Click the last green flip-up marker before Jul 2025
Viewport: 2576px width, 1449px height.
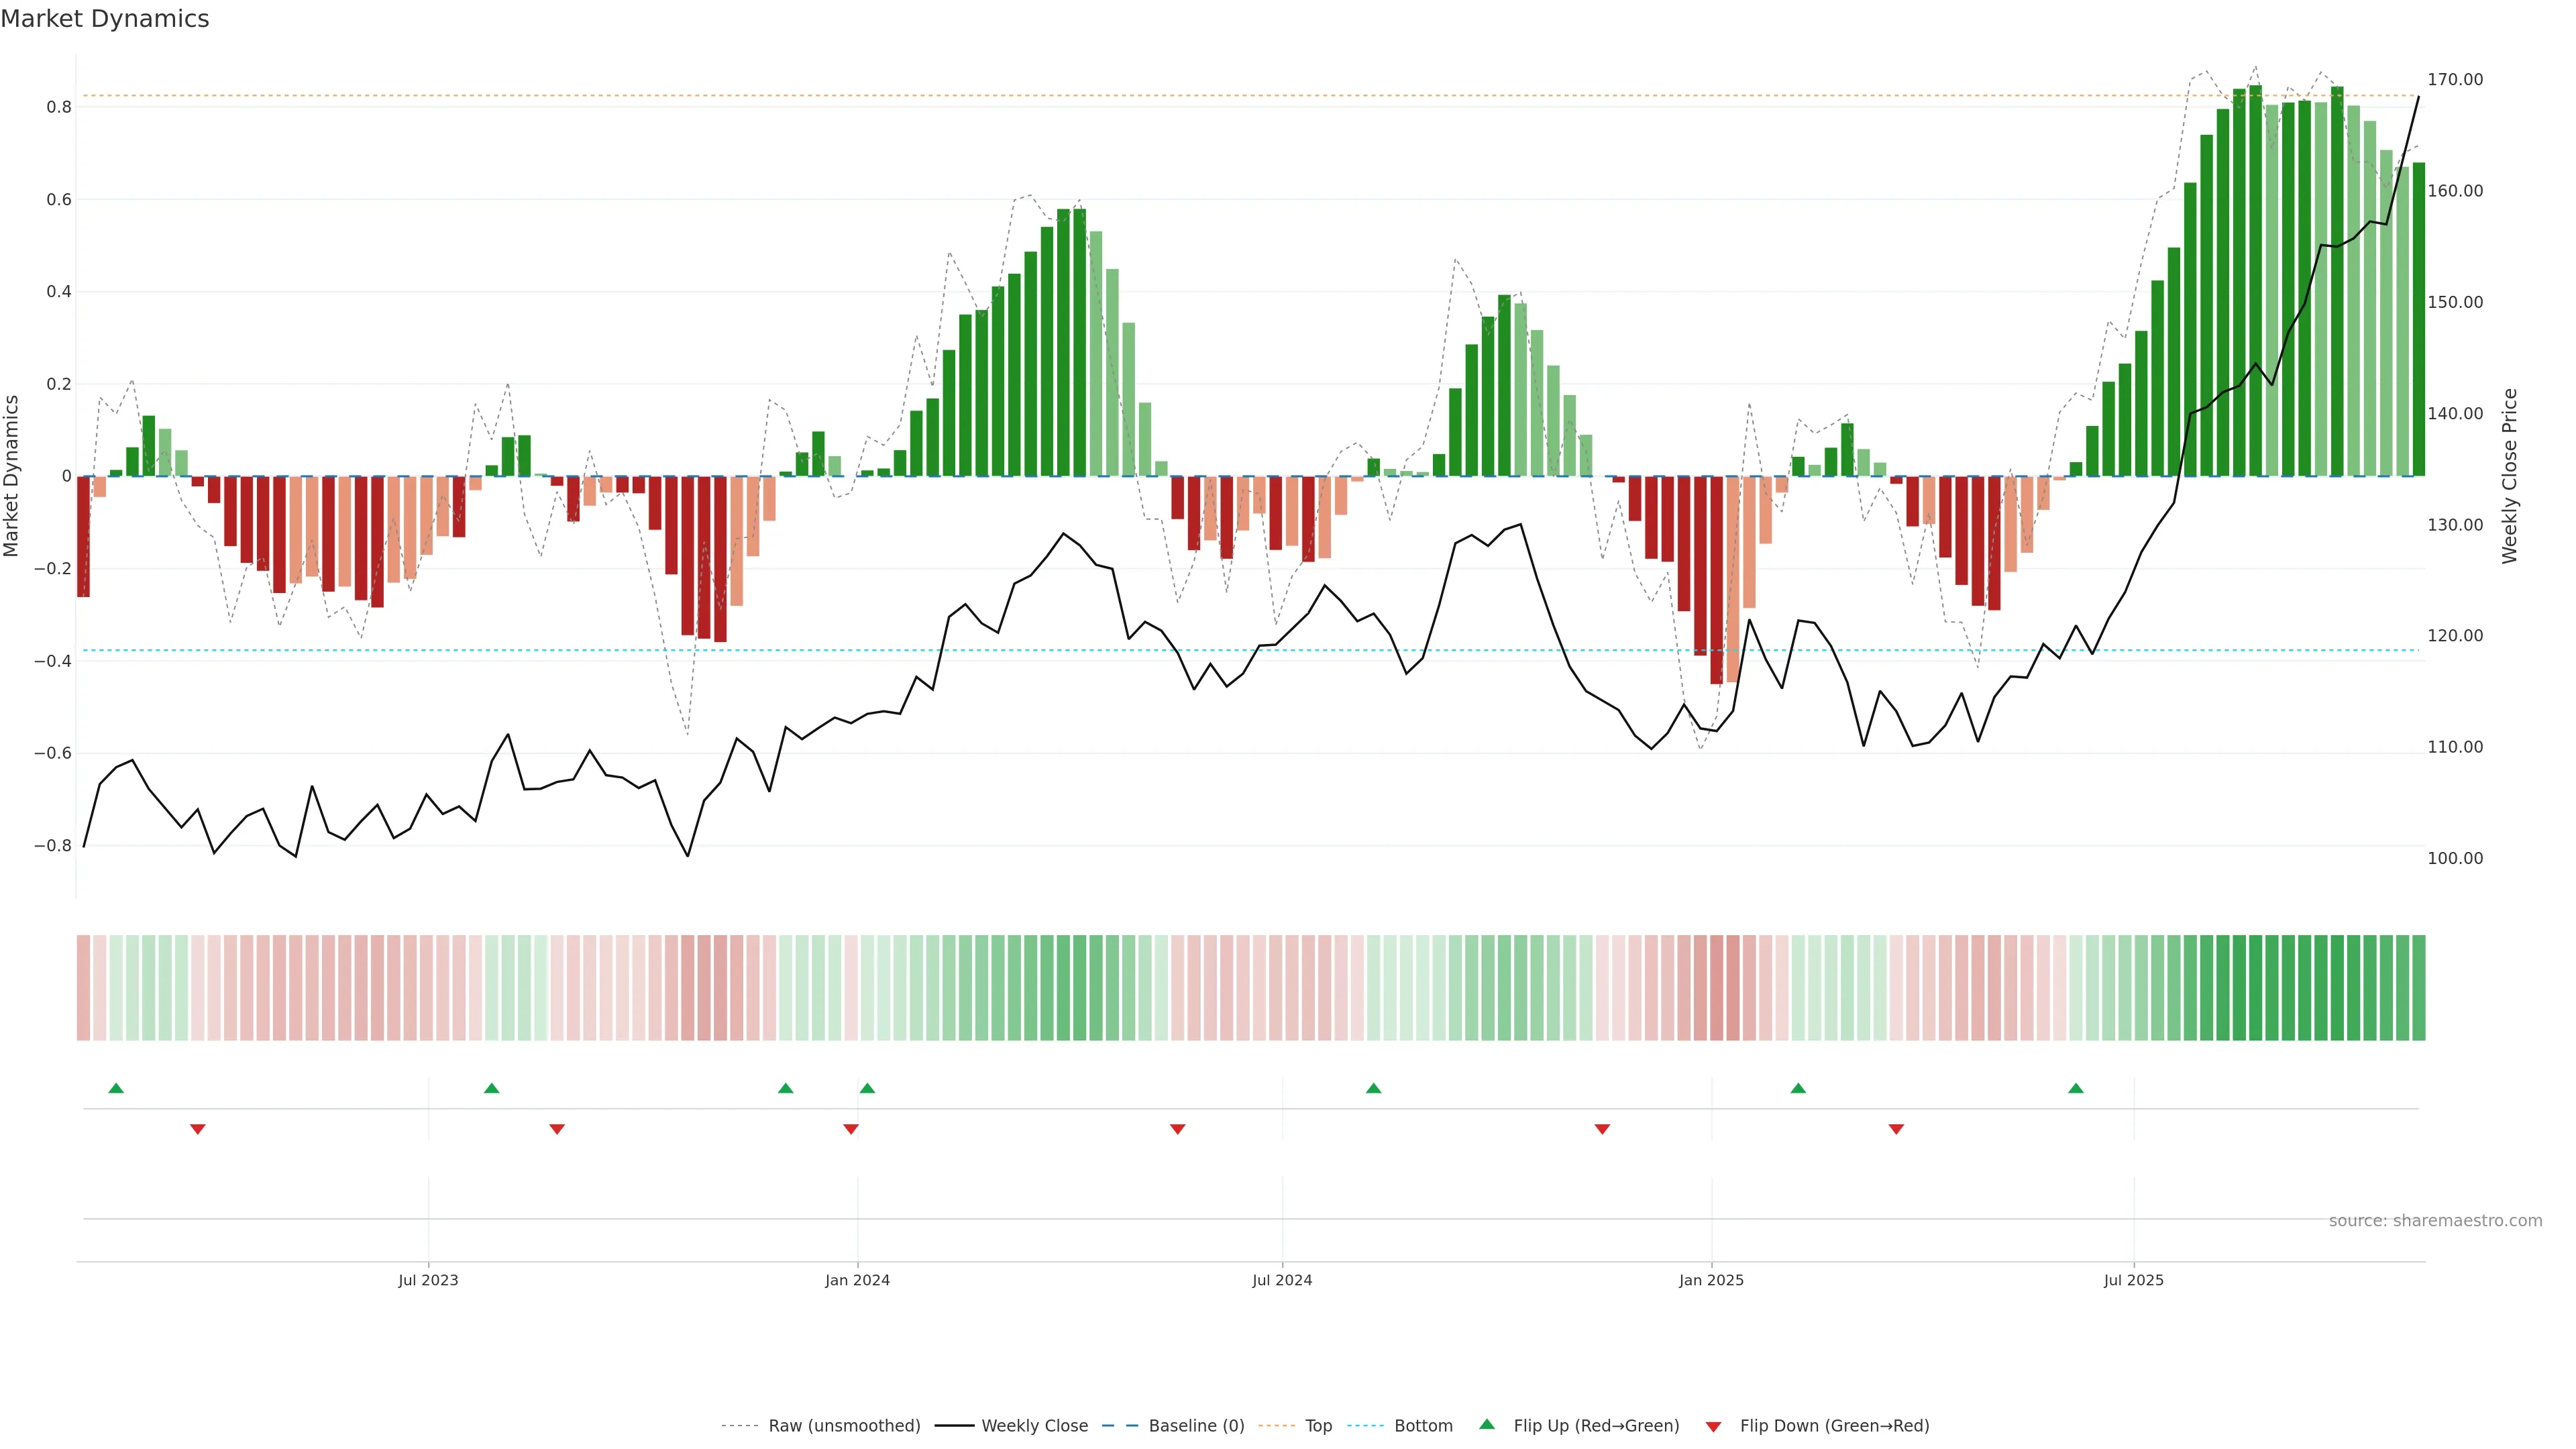2076,1088
